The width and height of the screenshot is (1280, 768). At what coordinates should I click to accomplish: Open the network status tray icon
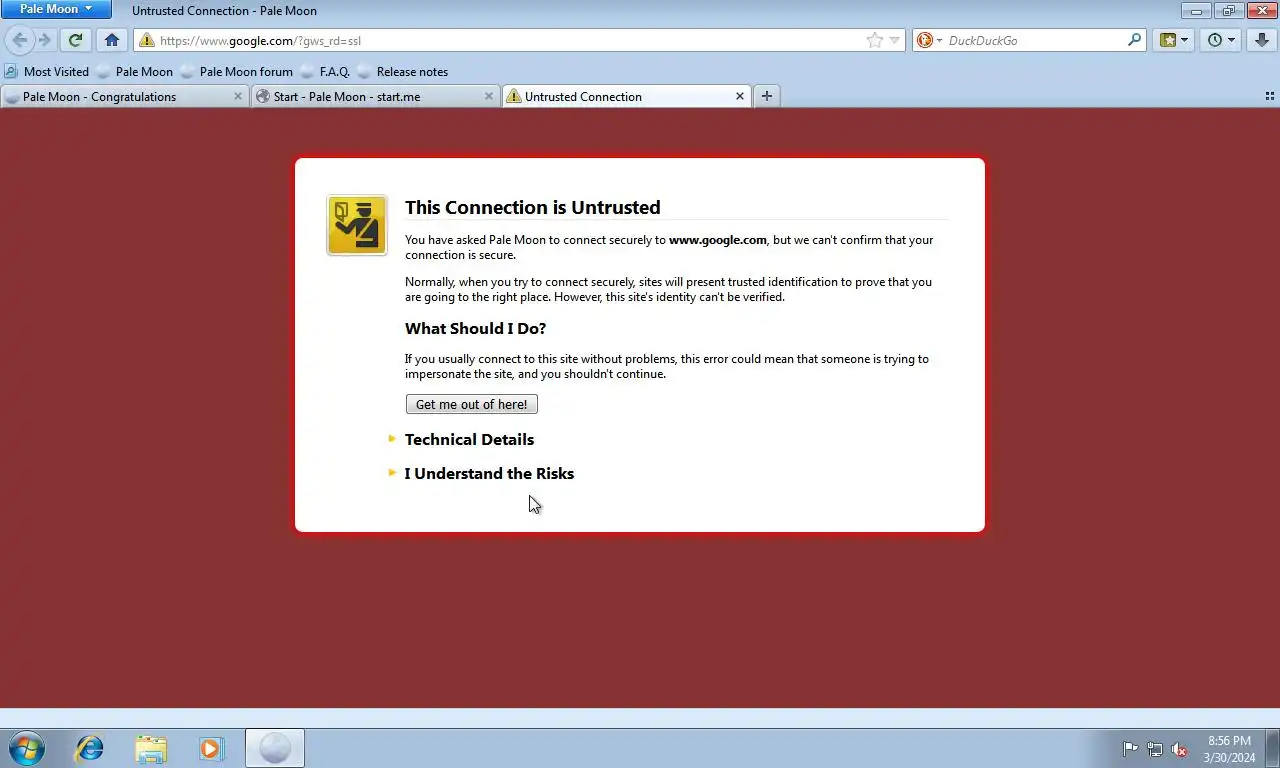(1155, 749)
